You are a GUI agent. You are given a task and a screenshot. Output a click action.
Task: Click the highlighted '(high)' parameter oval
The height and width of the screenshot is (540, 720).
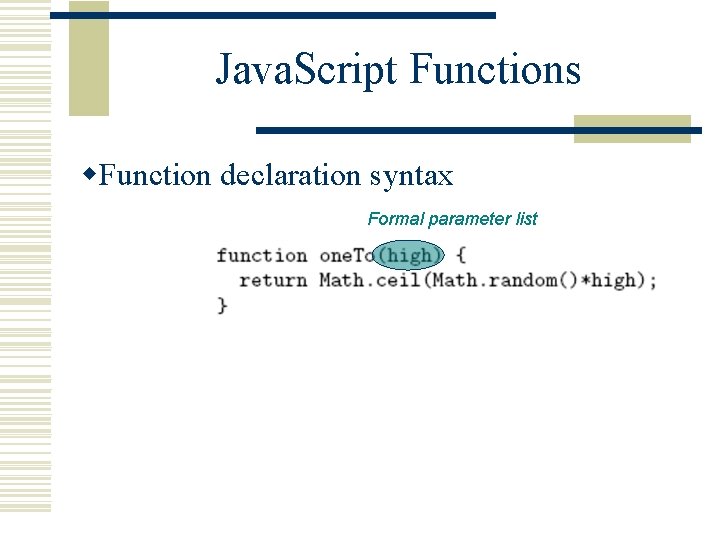point(408,255)
